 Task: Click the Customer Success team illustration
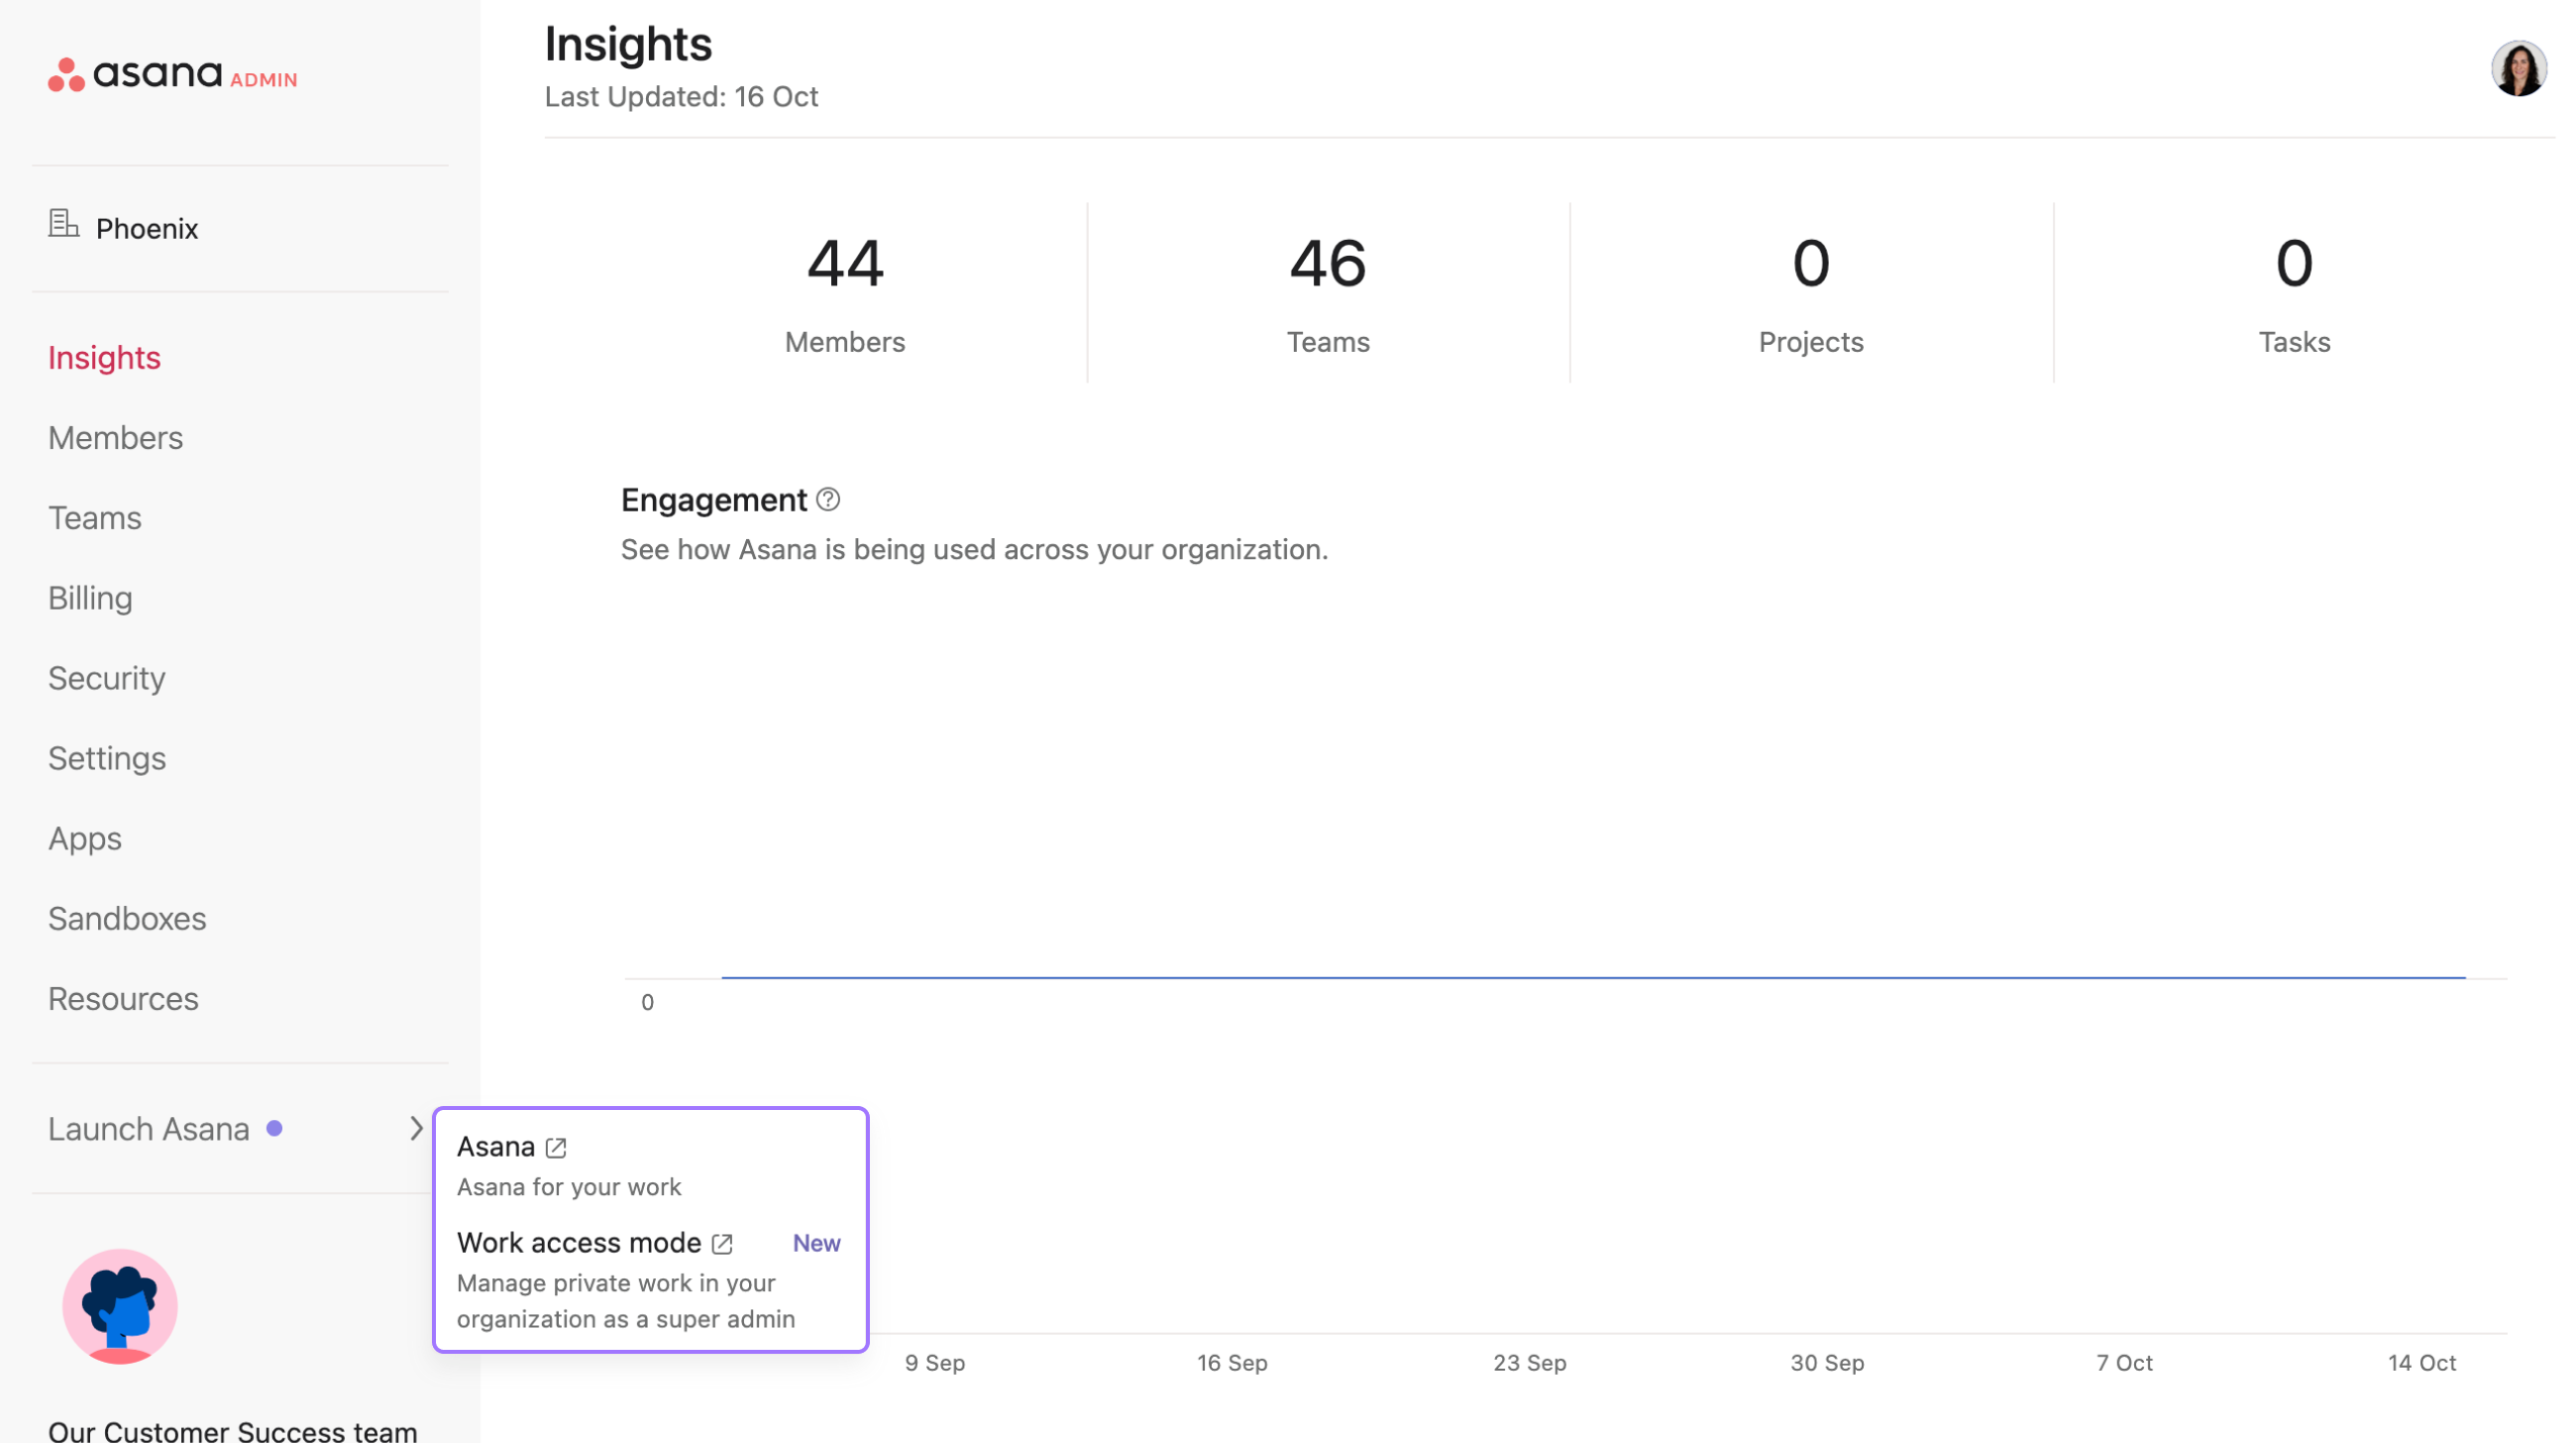click(x=120, y=1306)
